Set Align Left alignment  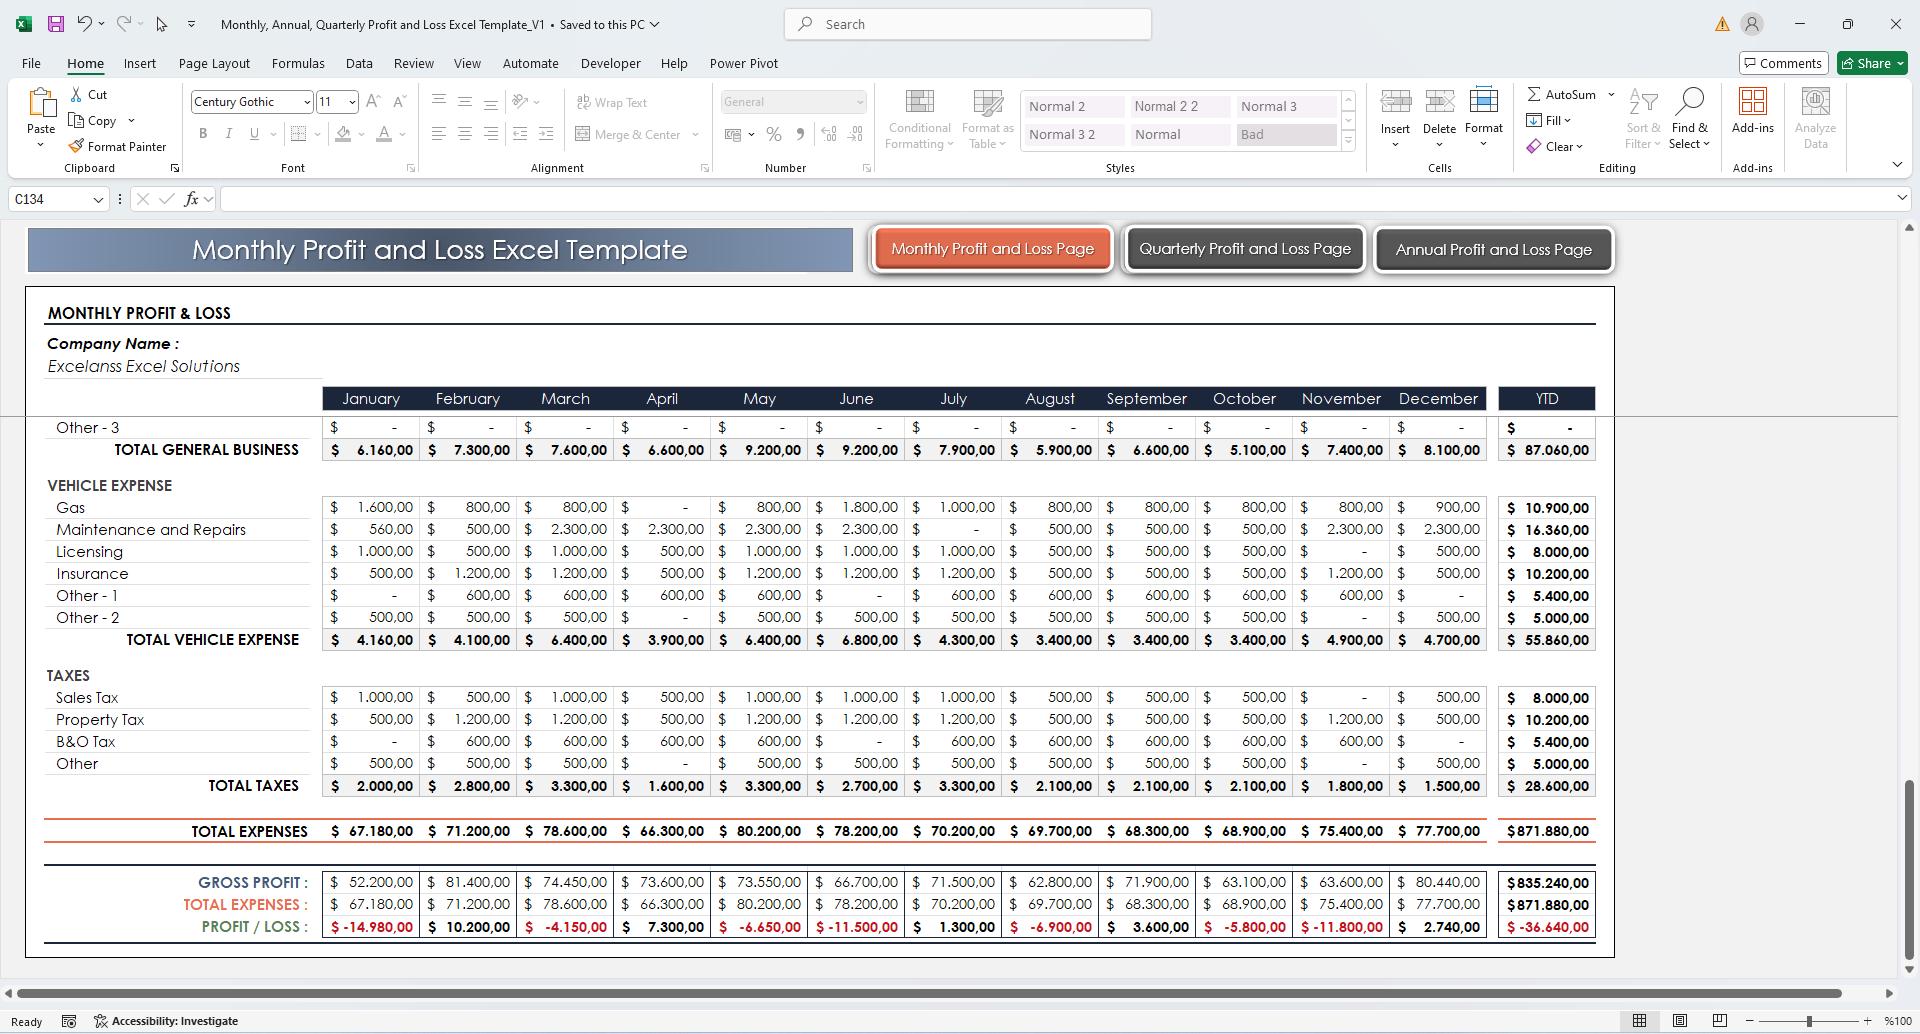(x=438, y=134)
